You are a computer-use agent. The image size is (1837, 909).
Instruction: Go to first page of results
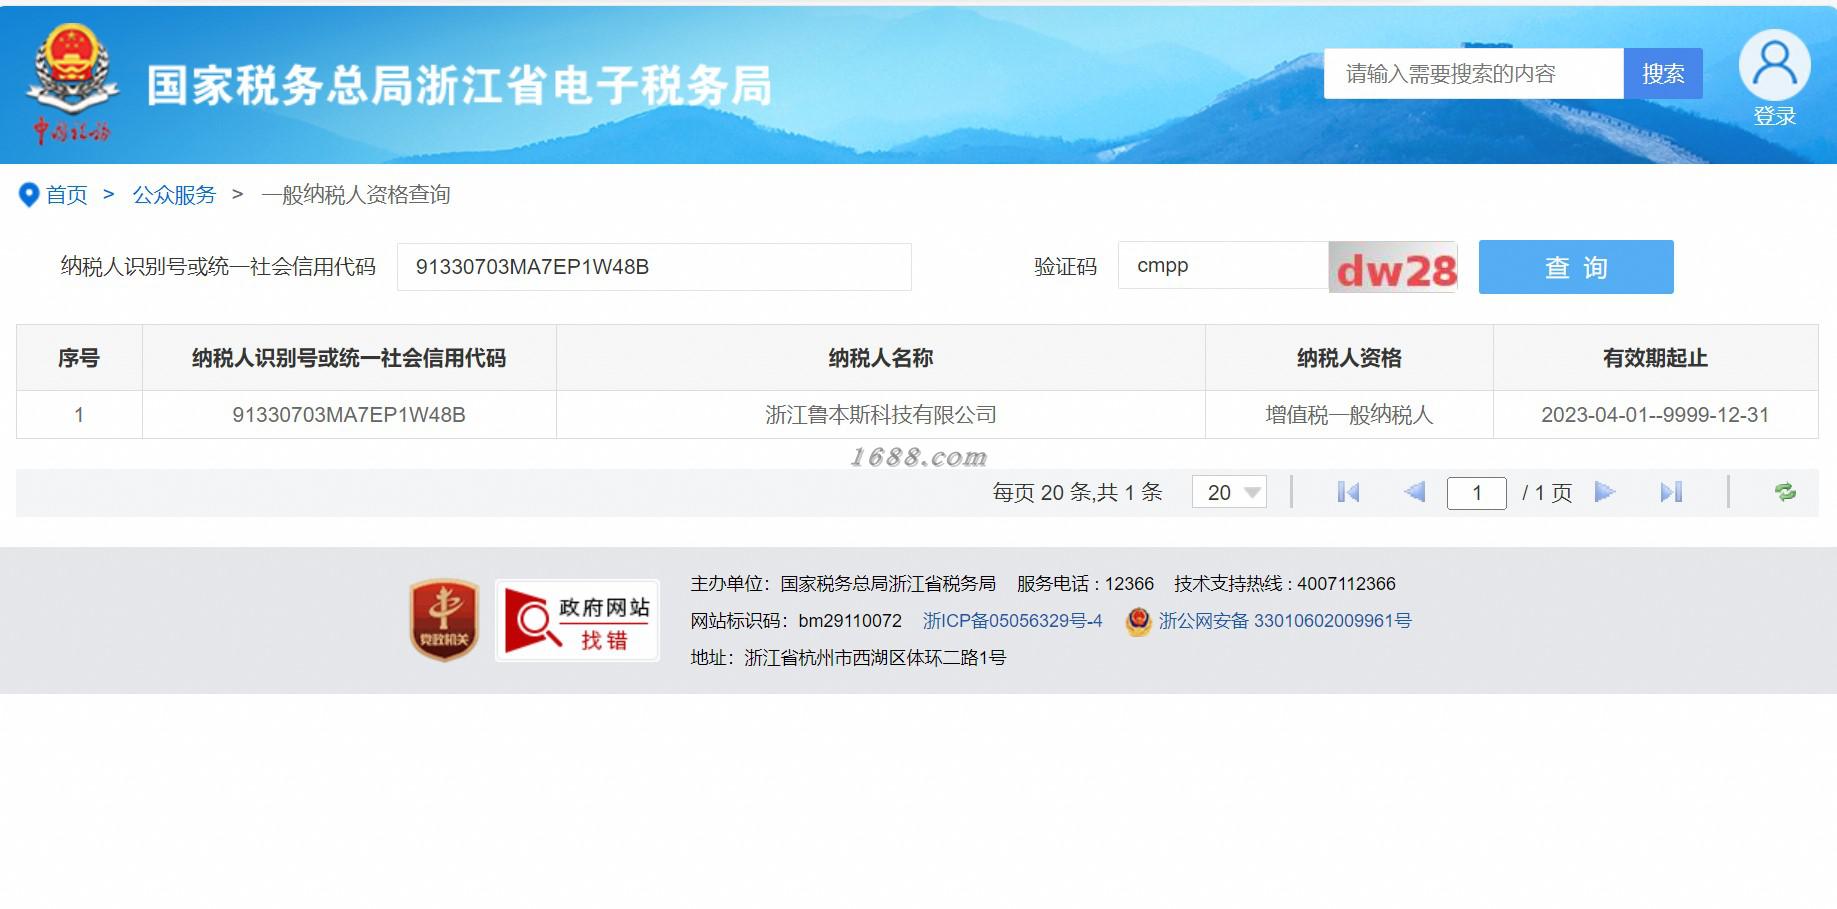coord(1348,492)
